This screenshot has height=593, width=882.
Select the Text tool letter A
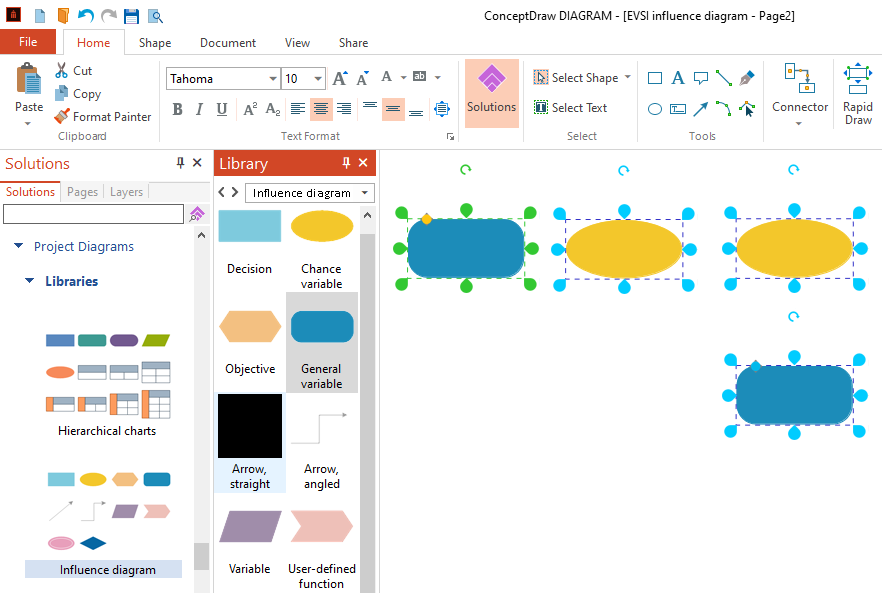(x=678, y=78)
